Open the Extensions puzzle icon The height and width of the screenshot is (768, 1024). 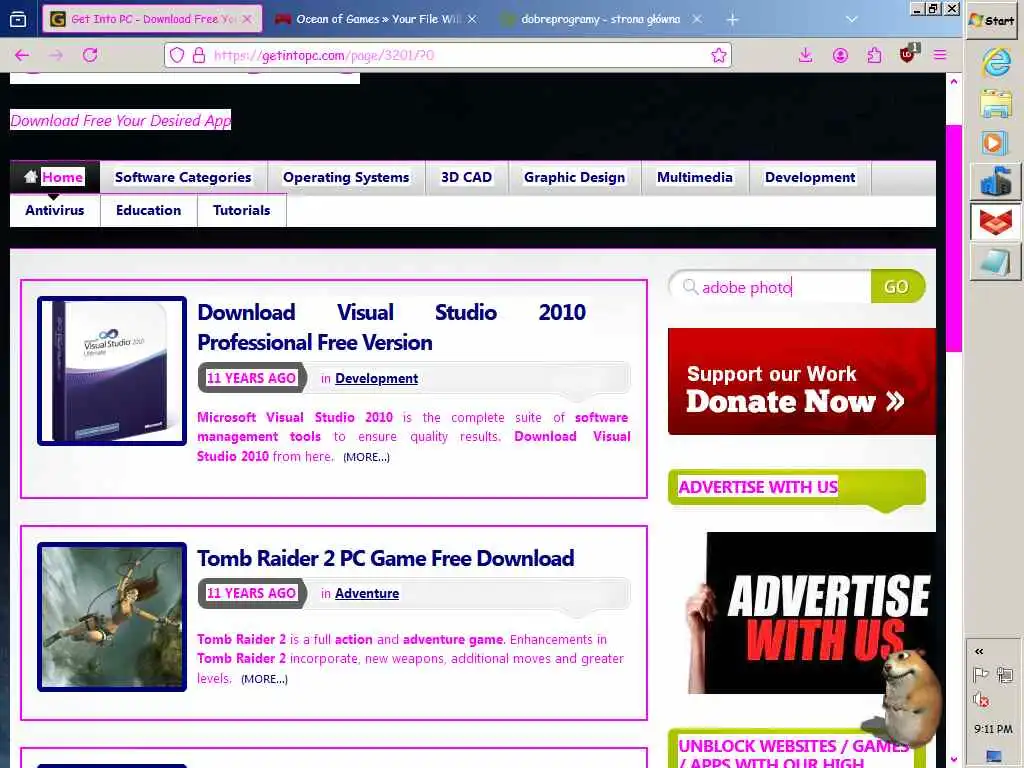click(874, 56)
